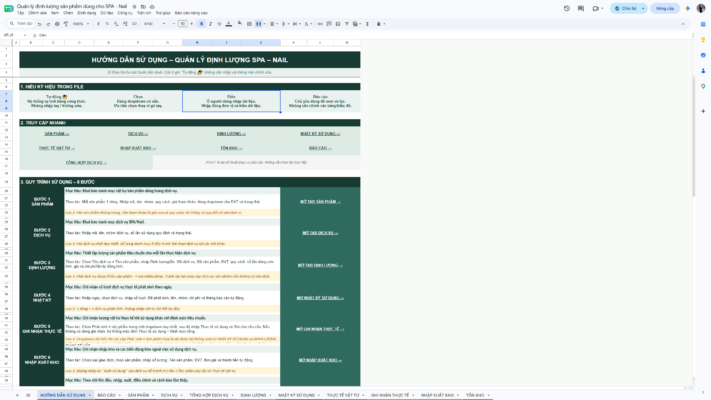Switch to the SẢN PHẨM sheet tab
This screenshot has height=400, width=711.
138,395
